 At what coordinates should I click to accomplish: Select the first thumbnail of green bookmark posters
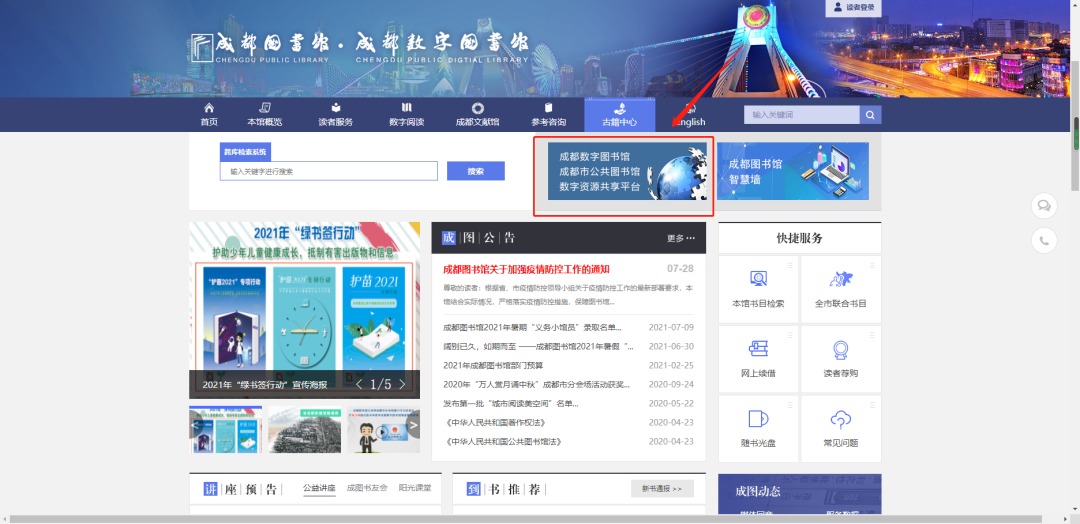tap(226, 430)
